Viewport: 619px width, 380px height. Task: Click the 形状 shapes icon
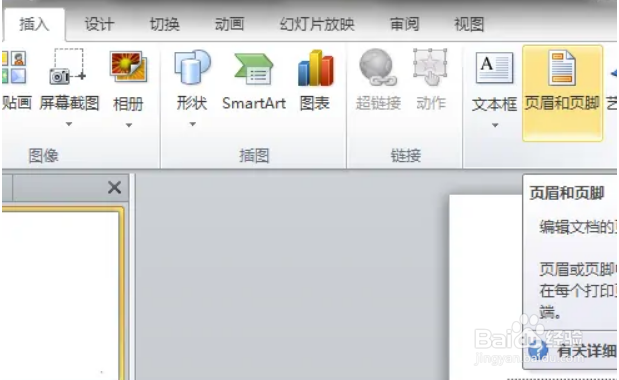192,67
